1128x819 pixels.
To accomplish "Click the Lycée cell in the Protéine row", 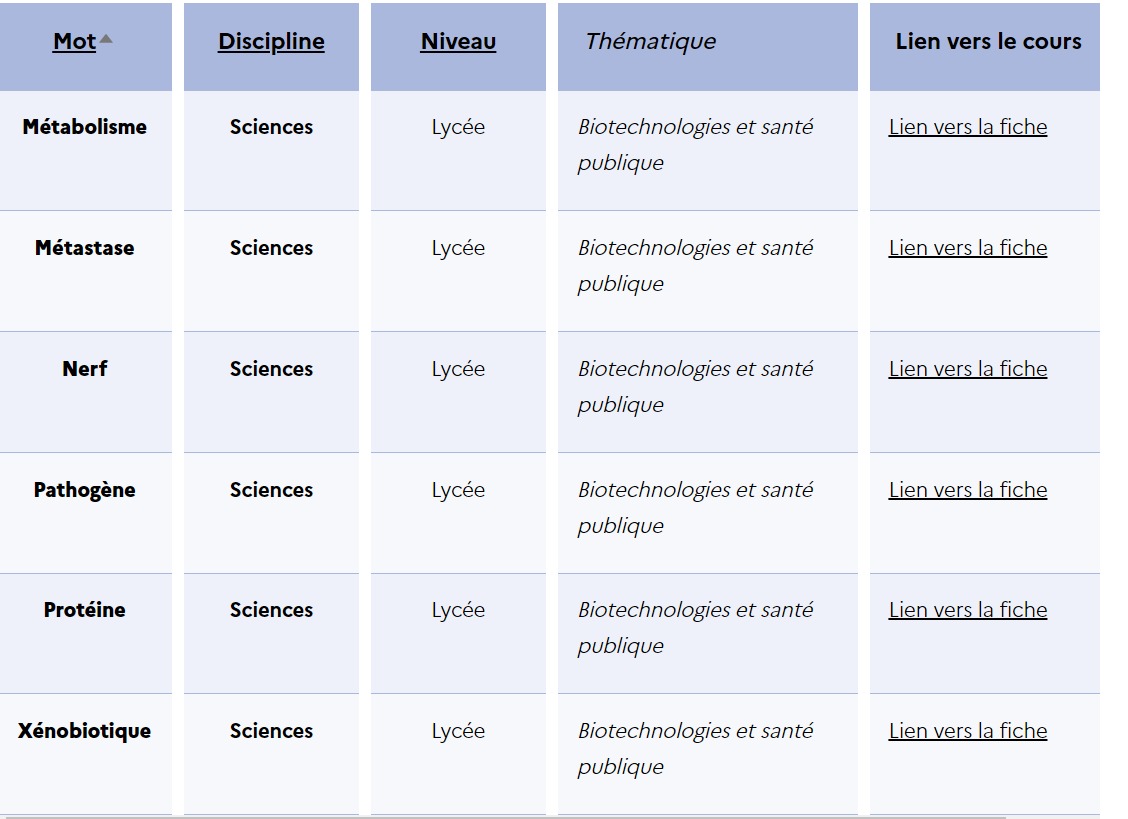I will pos(458,610).
